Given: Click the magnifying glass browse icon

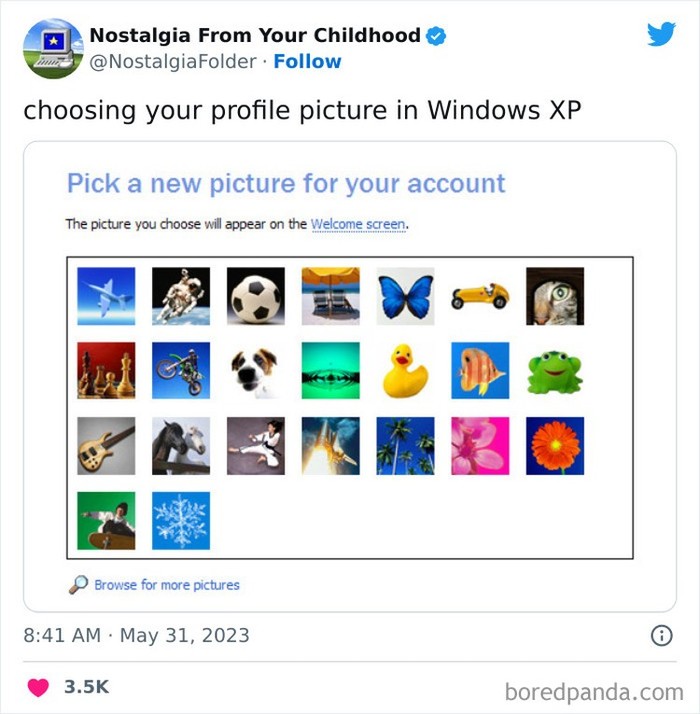Looking at the screenshot, I should tap(78, 585).
